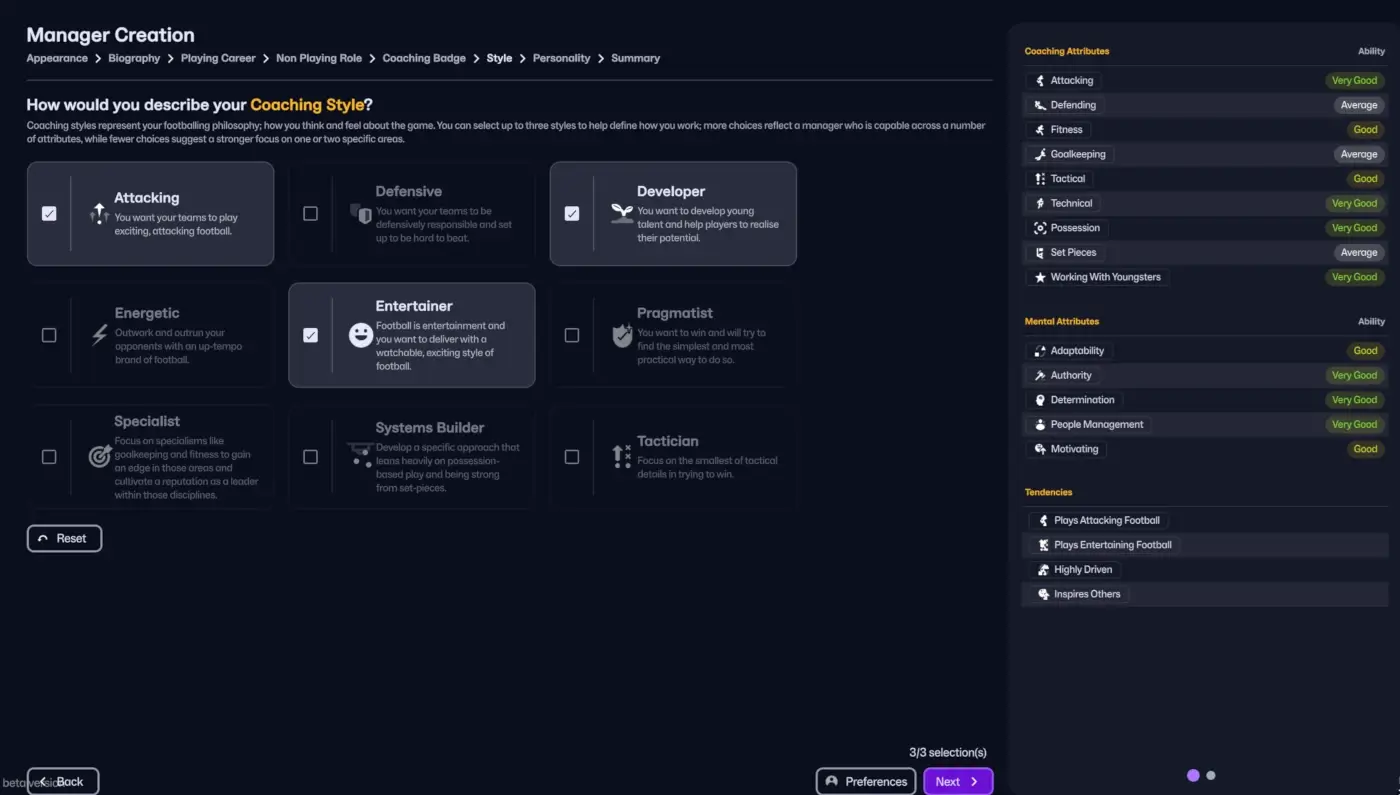
Task: Go to the Biography step
Action: click(x=134, y=58)
